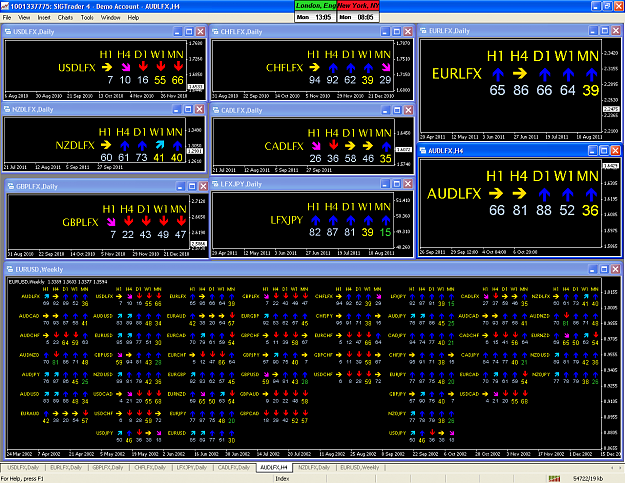Click the London clock showing Mon 13:05
625x483 pixels.
[x=315, y=17]
